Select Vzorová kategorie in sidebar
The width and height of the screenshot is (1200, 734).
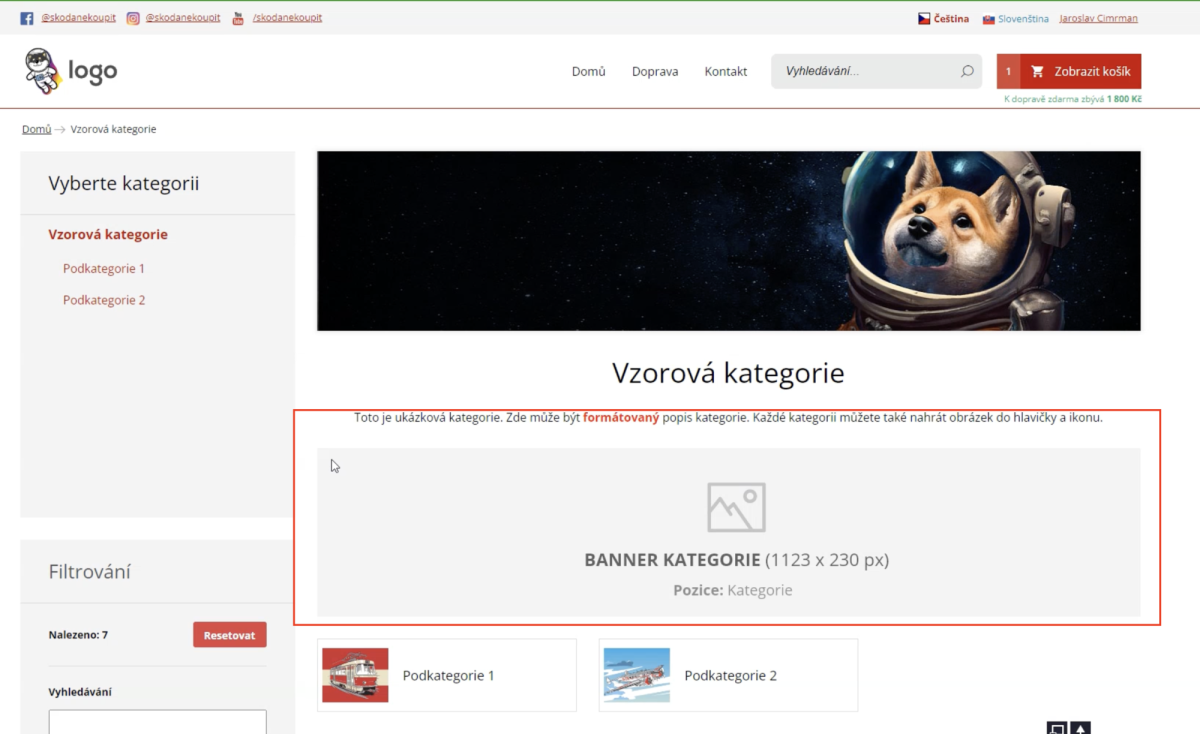[x=108, y=234]
